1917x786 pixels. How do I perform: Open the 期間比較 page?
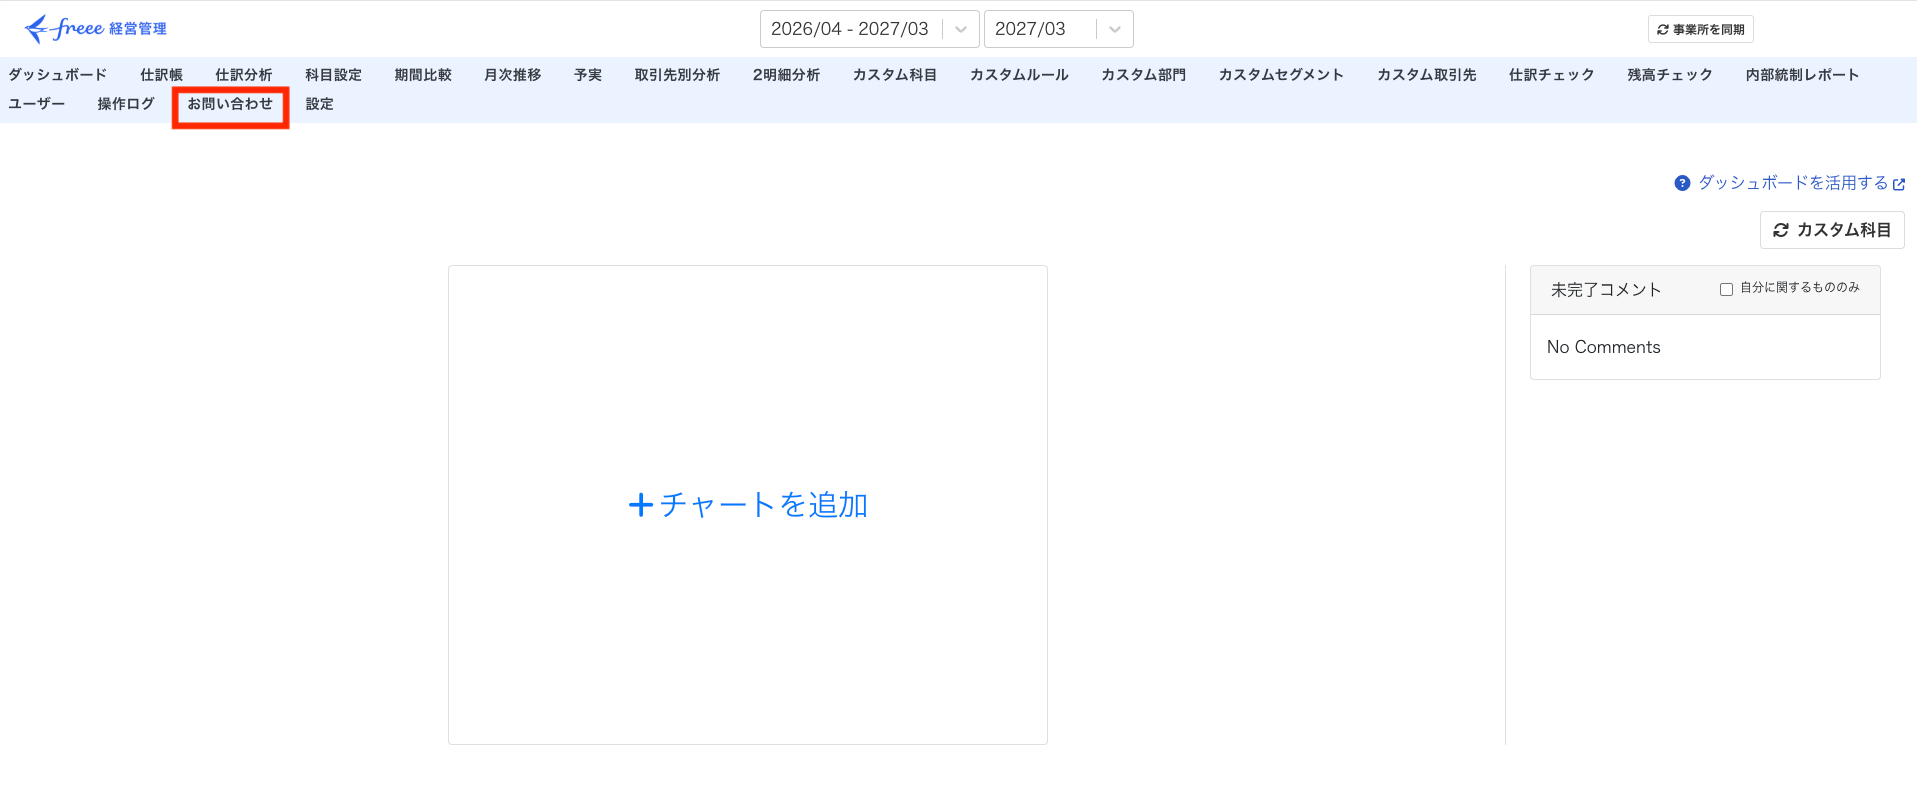click(423, 75)
